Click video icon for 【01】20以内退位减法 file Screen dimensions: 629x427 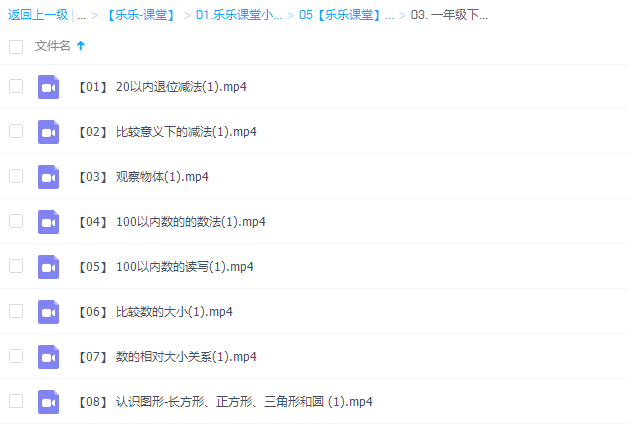tap(49, 87)
